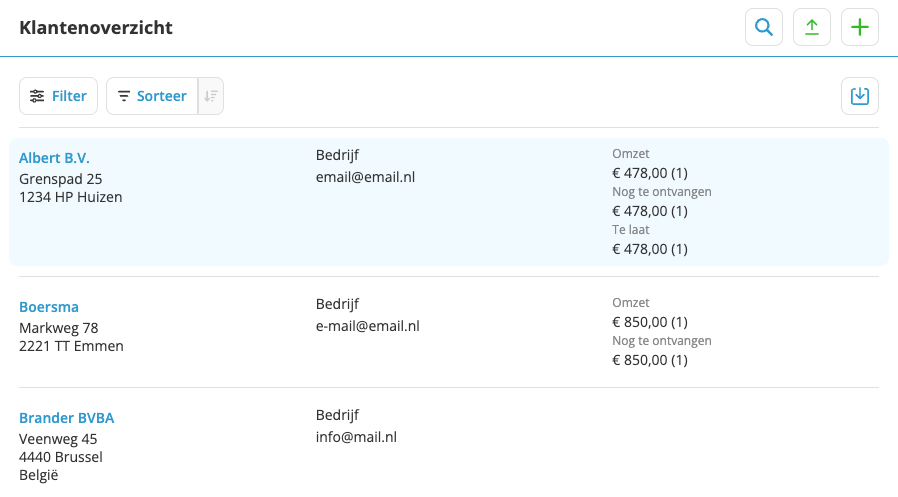Open customer Albert B.V.
The height and width of the screenshot is (497, 898).
(54, 158)
